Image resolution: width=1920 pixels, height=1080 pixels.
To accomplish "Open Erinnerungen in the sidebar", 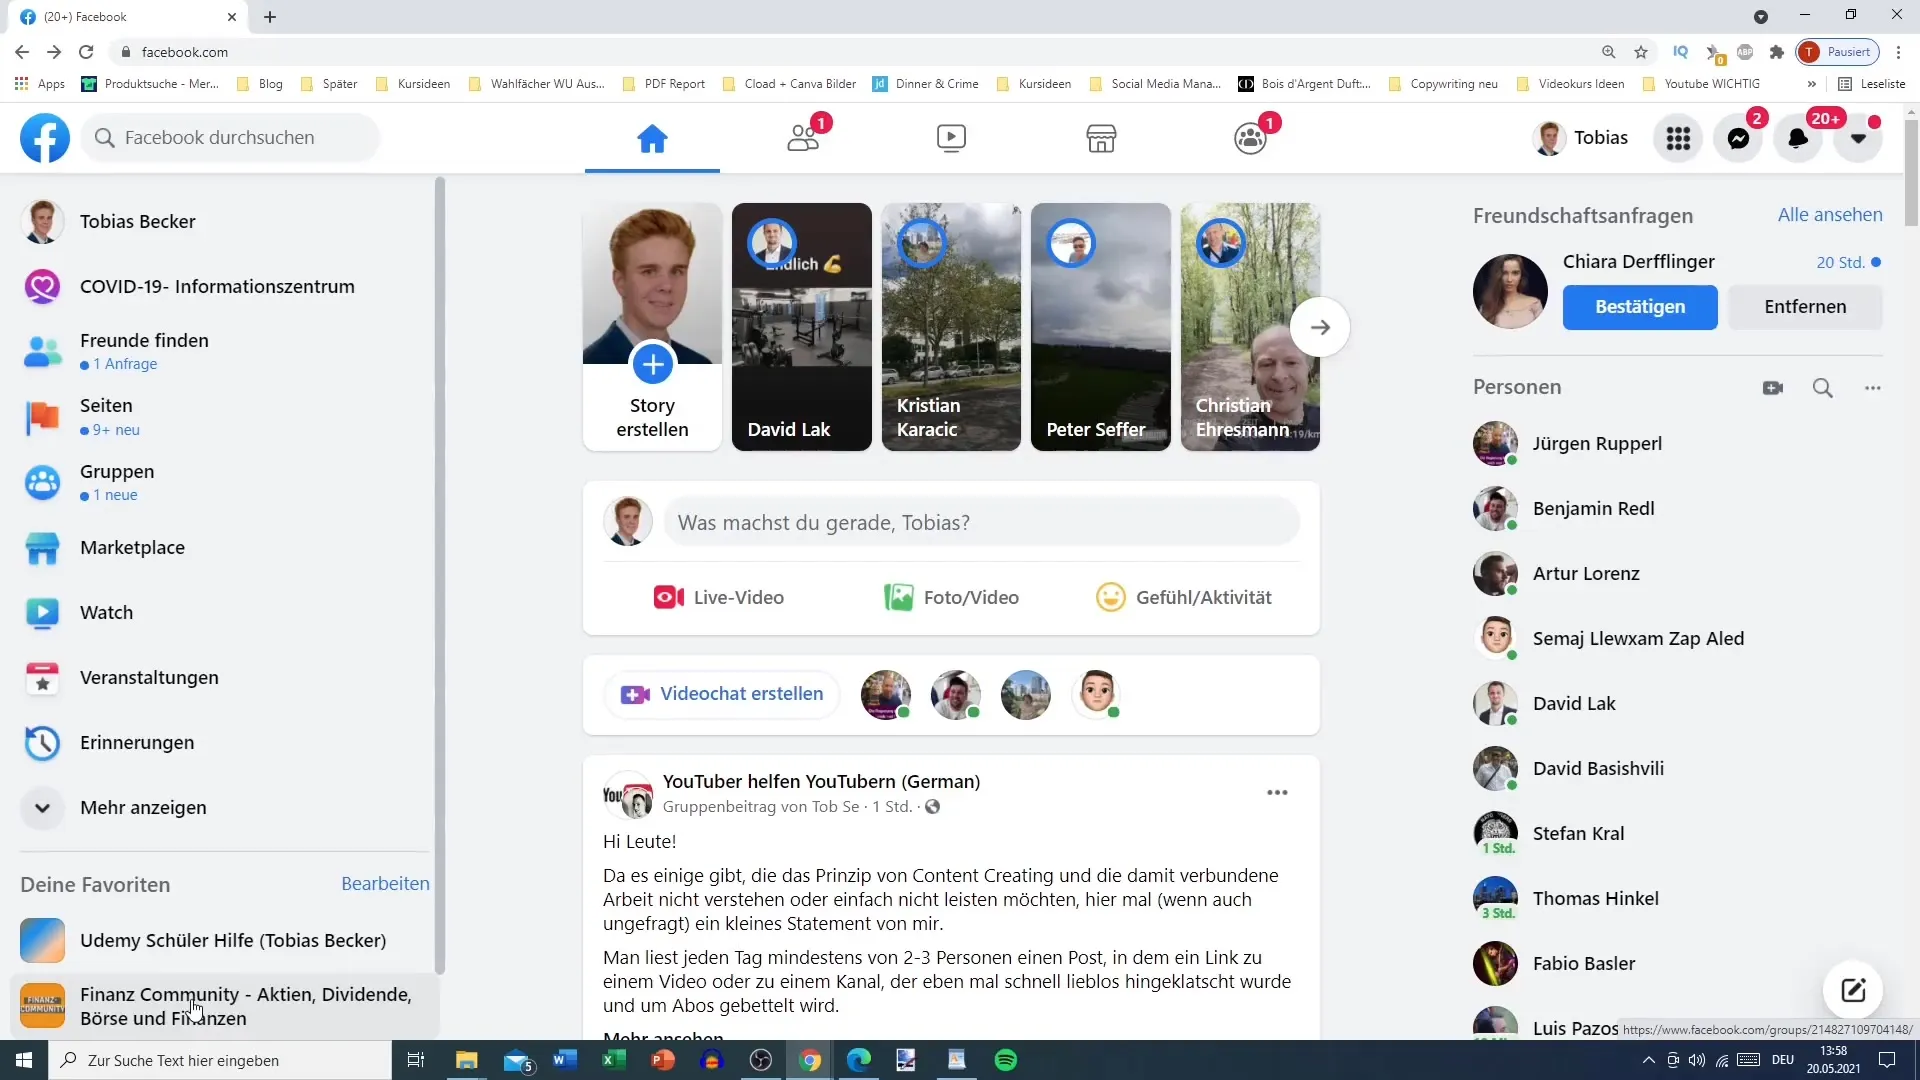I will (x=224, y=743).
